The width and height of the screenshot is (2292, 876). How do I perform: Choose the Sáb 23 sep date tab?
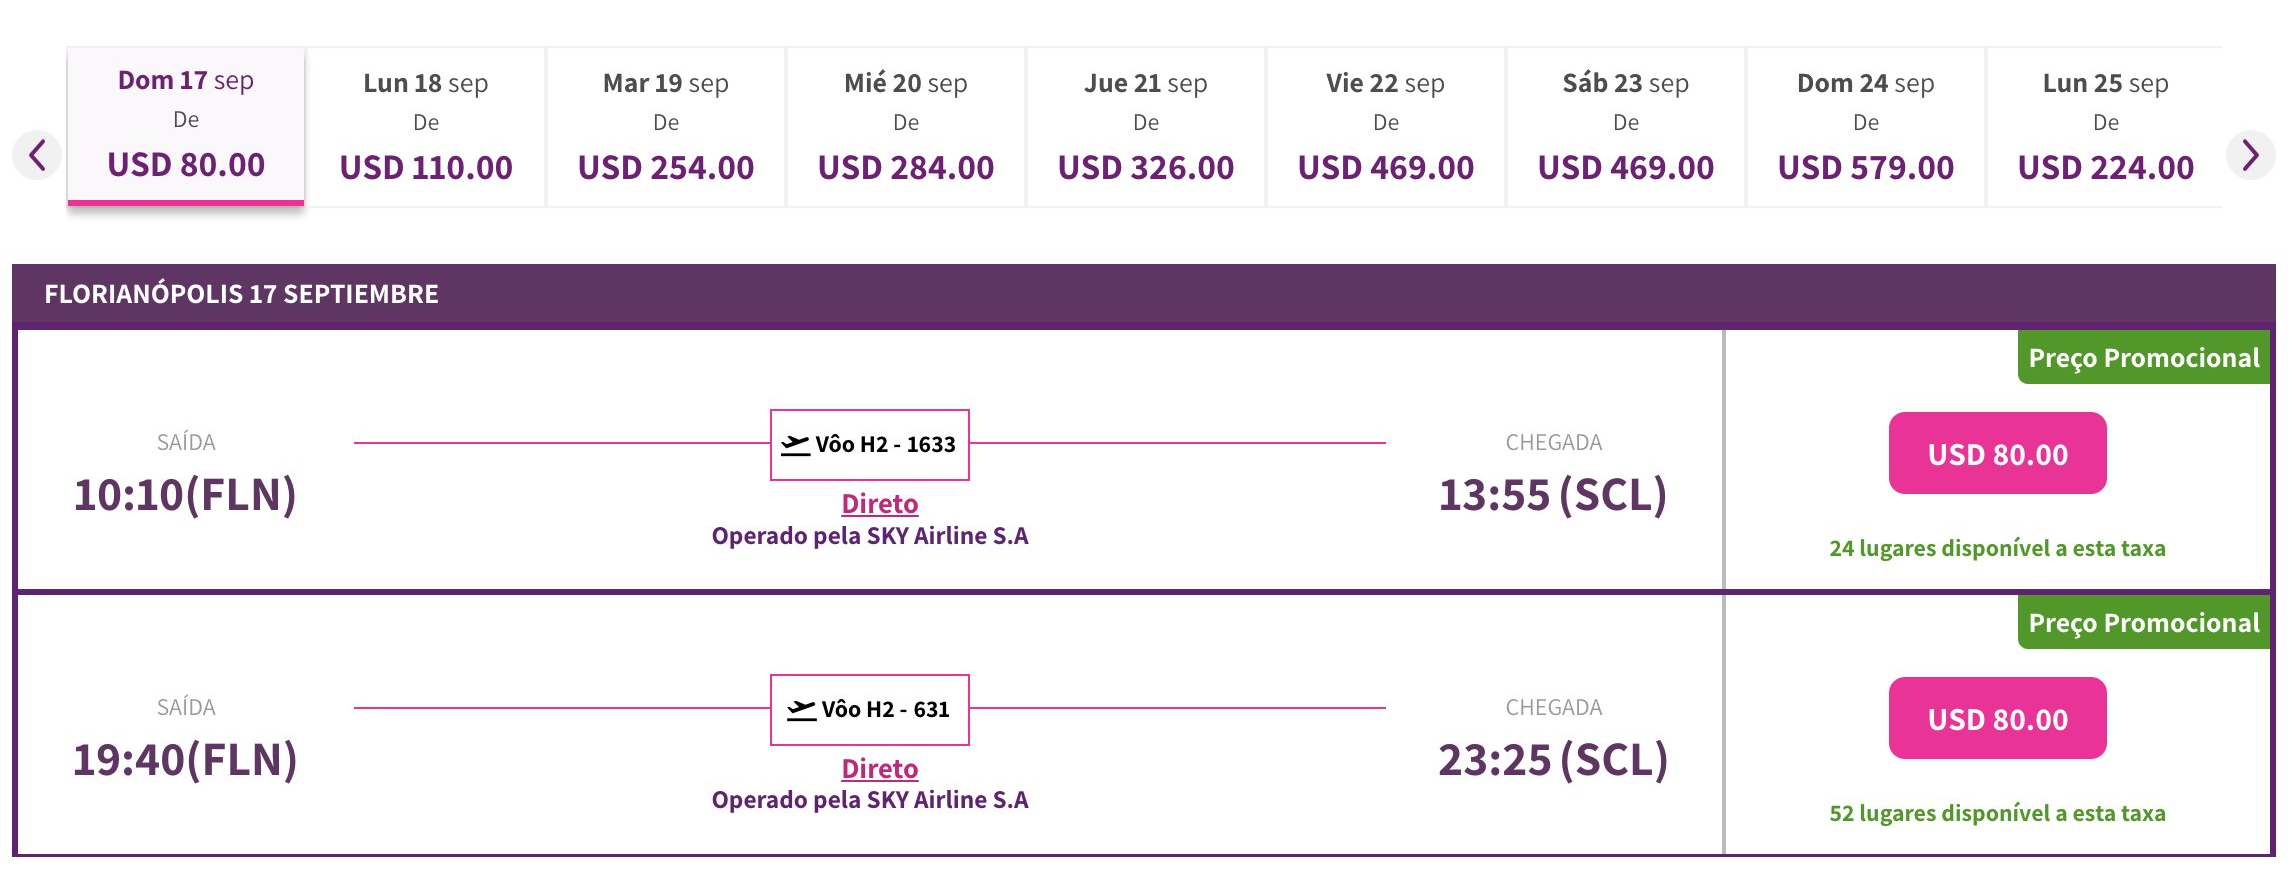1626,127
